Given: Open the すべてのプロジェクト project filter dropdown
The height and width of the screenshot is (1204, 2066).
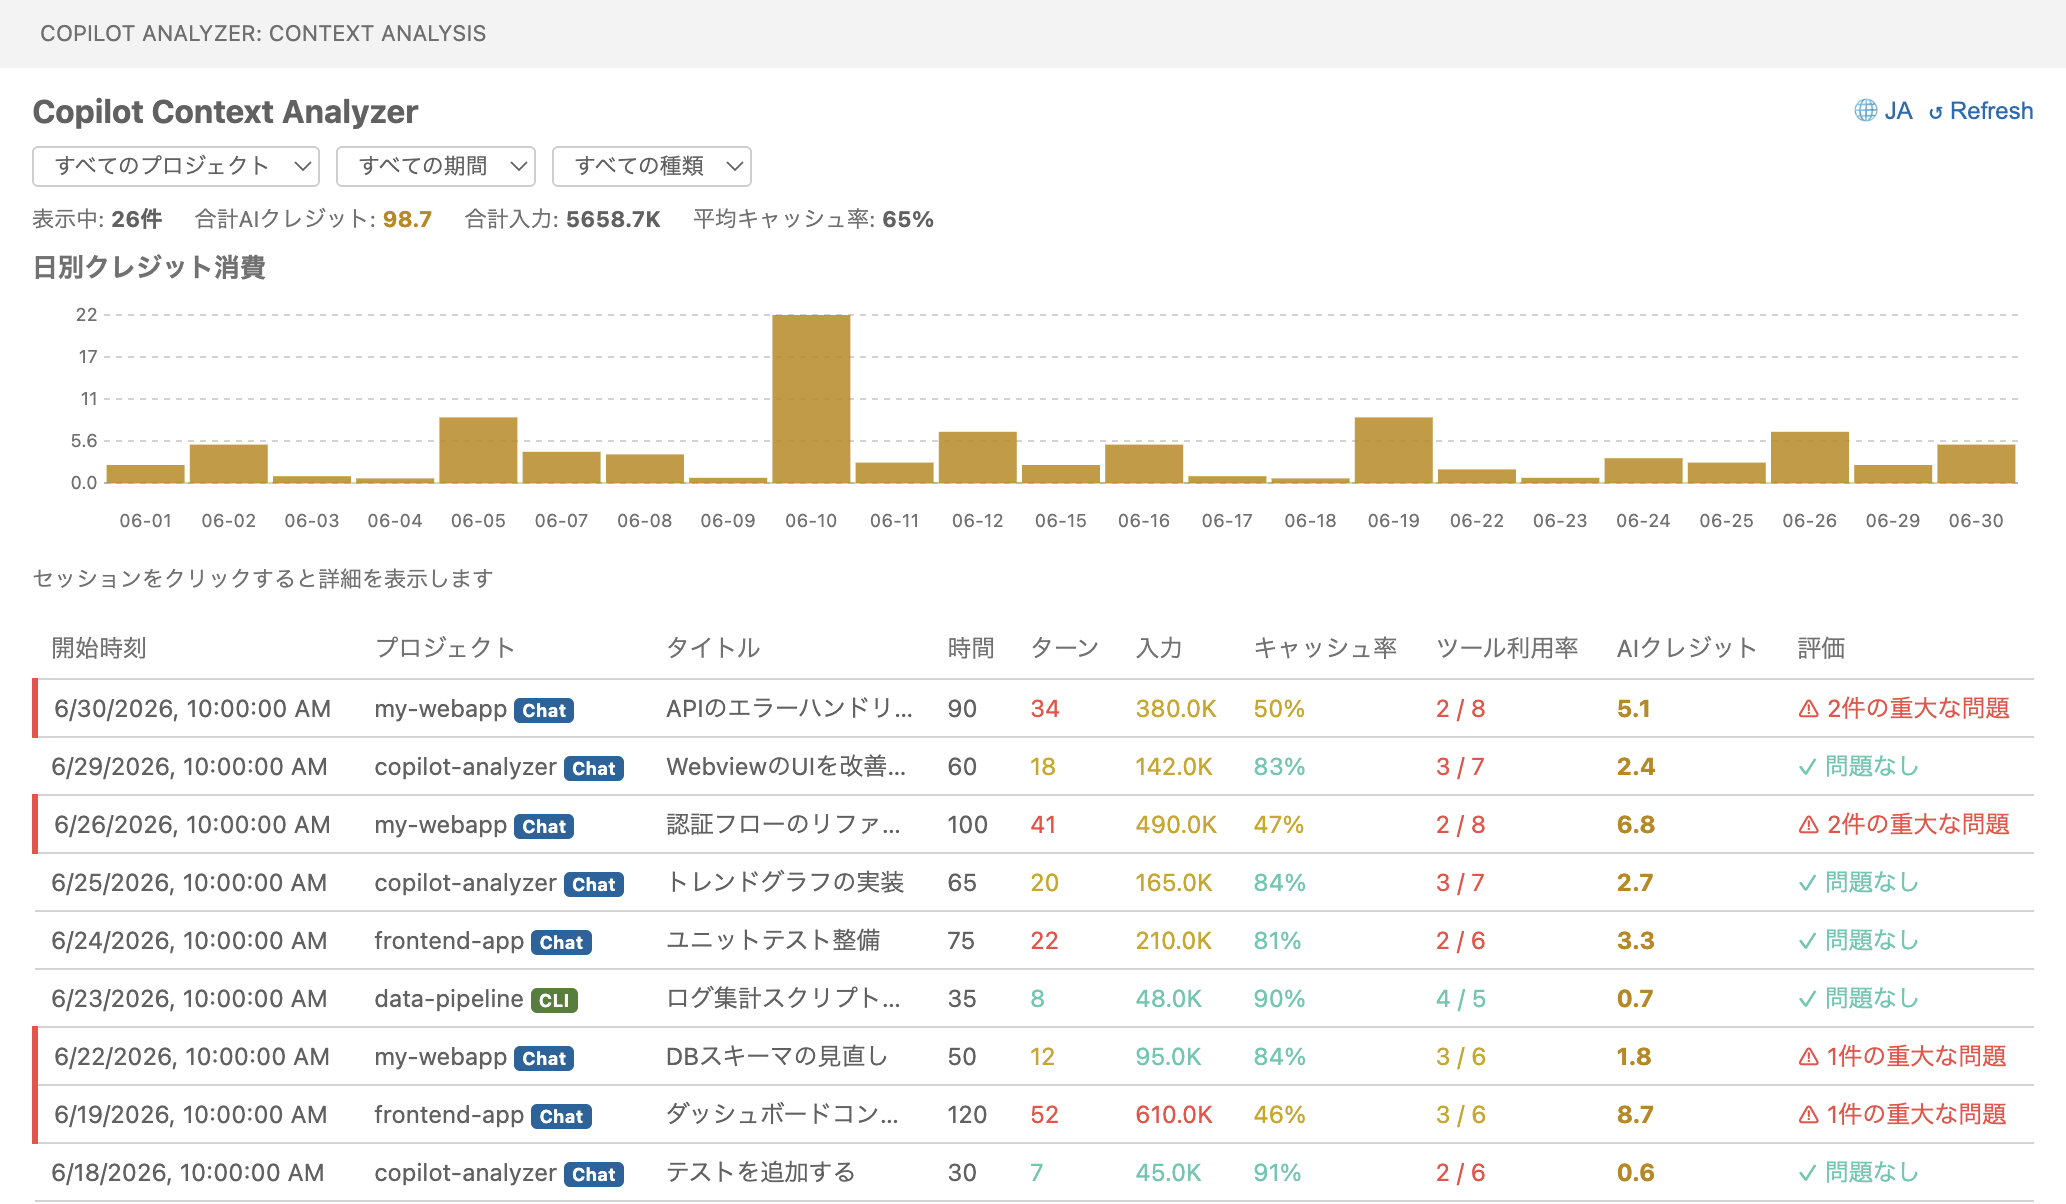Looking at the screenshot, I should [x=176, y=166].
